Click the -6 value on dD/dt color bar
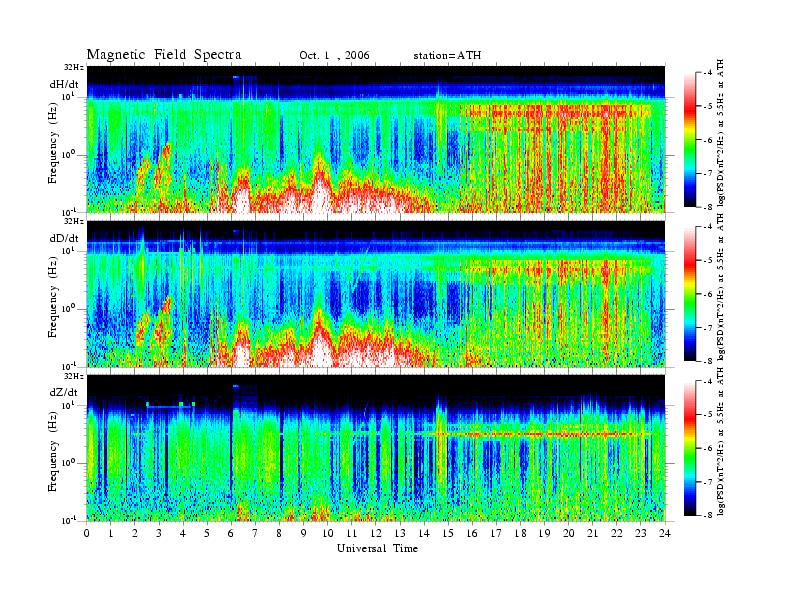Image resolution: width=792 pixels, height=612 pixels. pos(707,294)
